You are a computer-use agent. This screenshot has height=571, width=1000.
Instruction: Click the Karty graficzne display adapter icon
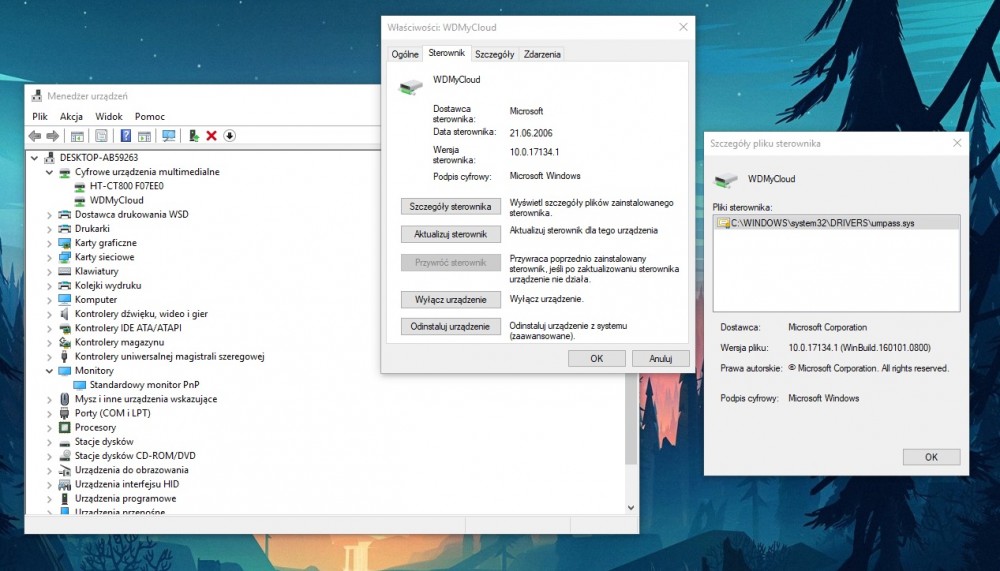point(64,243)
